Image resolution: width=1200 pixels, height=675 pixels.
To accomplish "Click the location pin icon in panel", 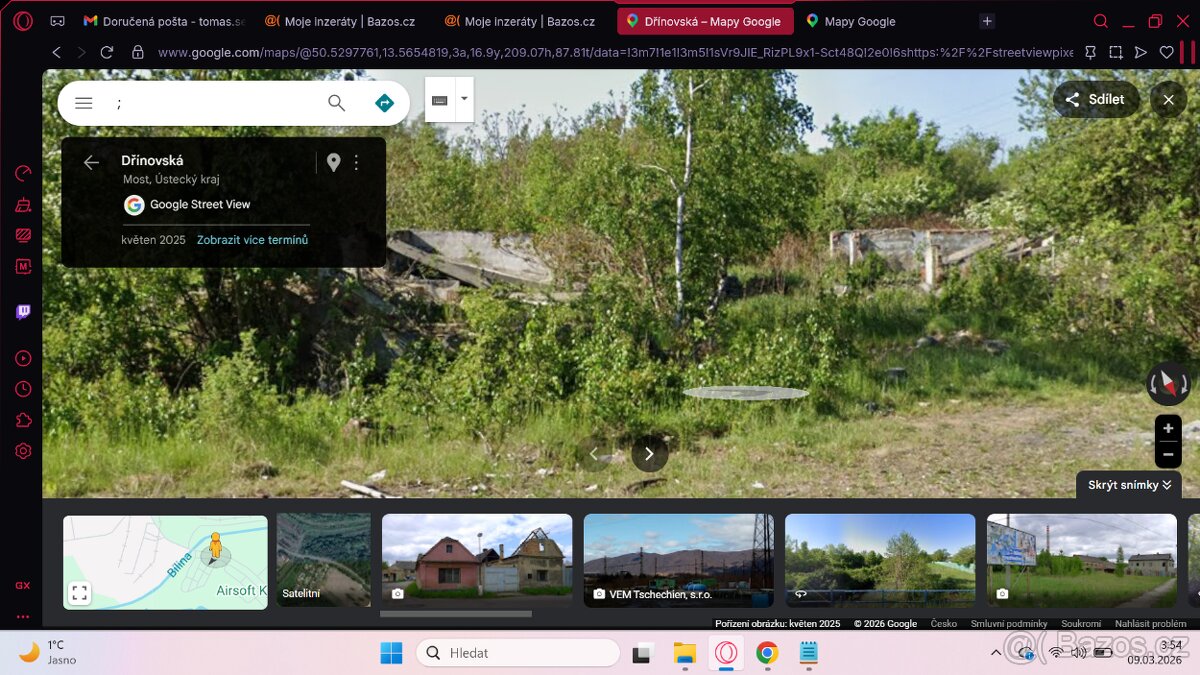I will (333, 162).
